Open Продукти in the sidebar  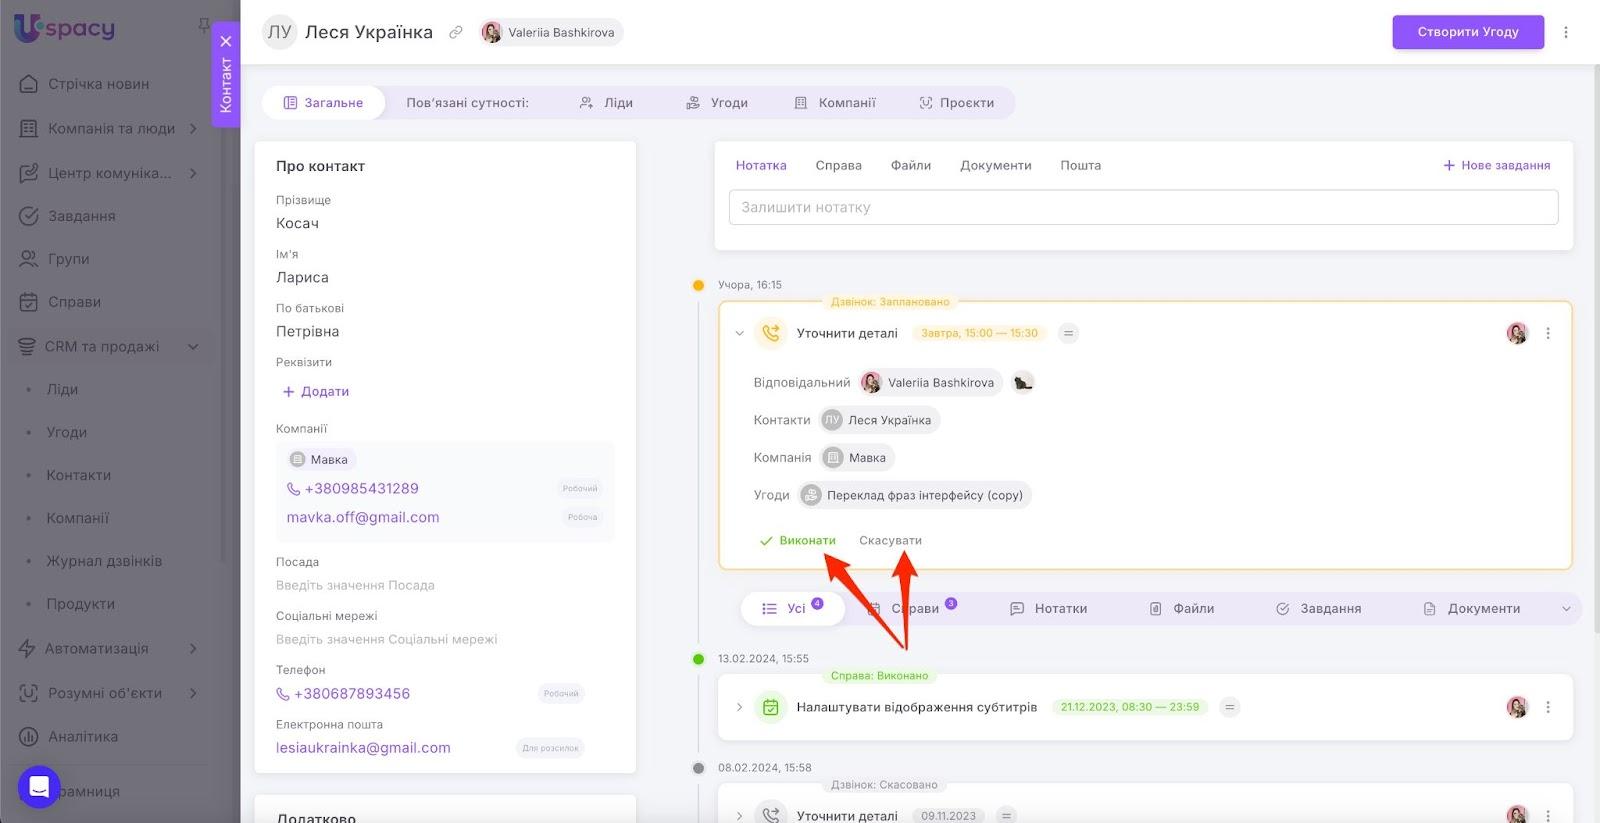[x=81, y=605]
